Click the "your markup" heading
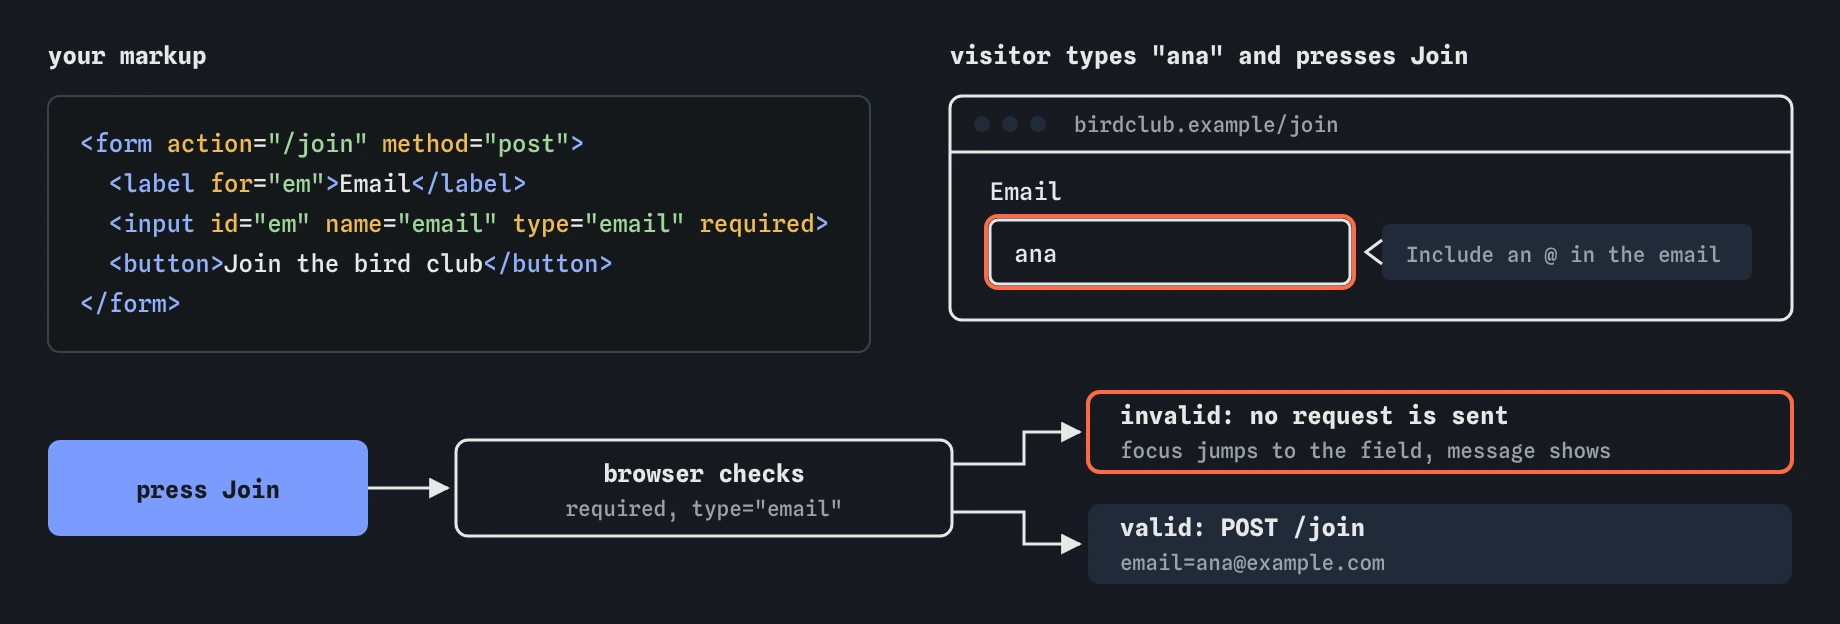 127,56
